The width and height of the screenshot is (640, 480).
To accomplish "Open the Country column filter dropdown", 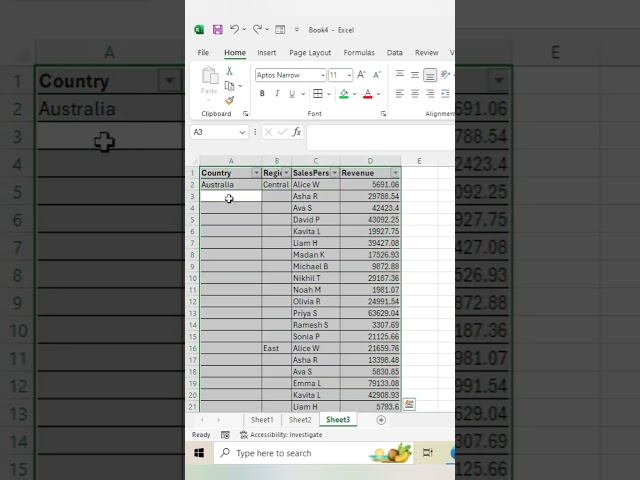I will pyautogui.click(x=256, y=173).
